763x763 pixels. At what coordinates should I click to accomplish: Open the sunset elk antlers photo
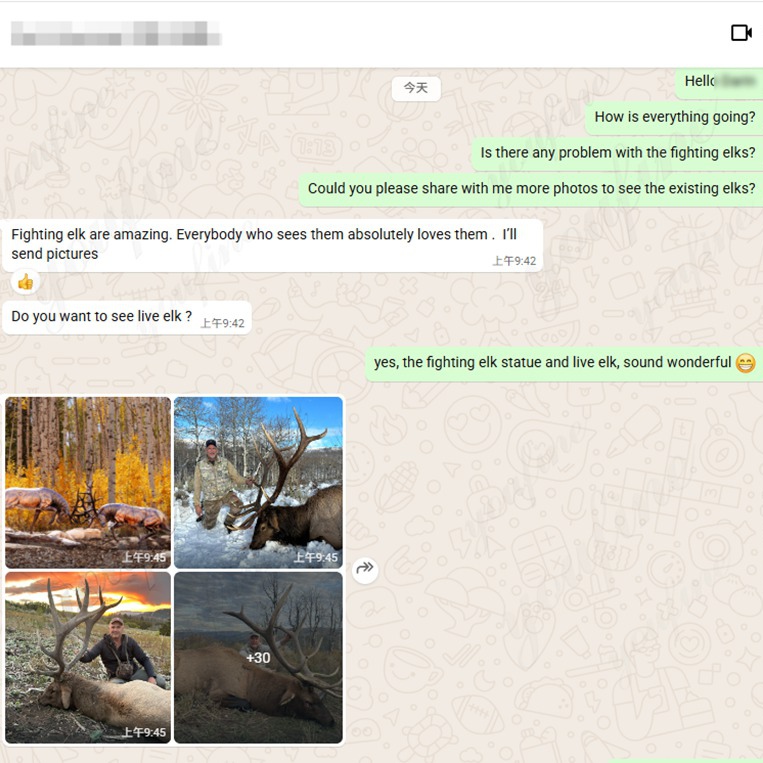point(88,657)
